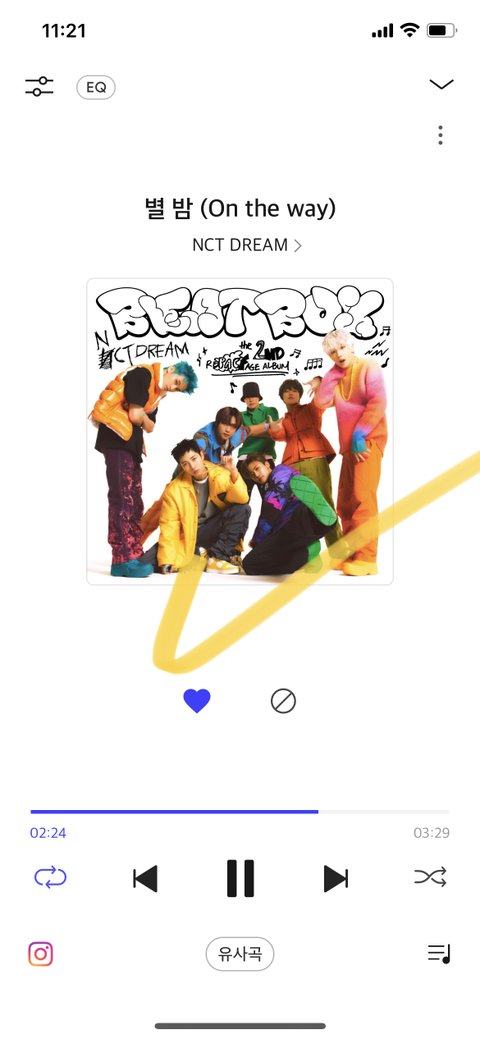The height and width of the screenshot is (1039, 480).
Task: Unlike the song with the heart icon
Action: [197, 700]
